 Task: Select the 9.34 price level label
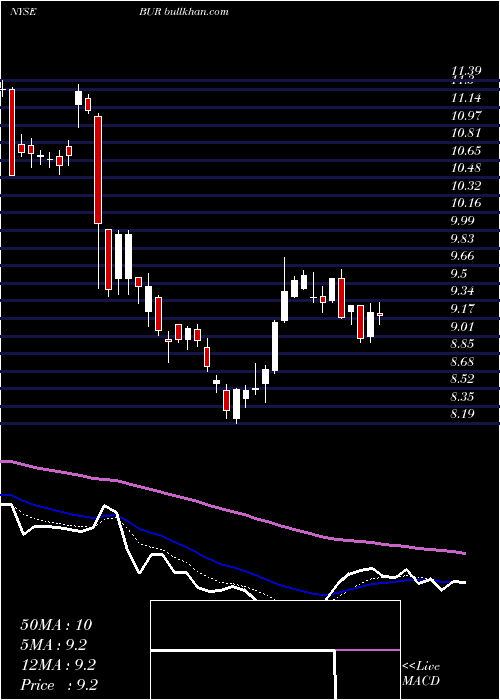[x=463, y=291]
